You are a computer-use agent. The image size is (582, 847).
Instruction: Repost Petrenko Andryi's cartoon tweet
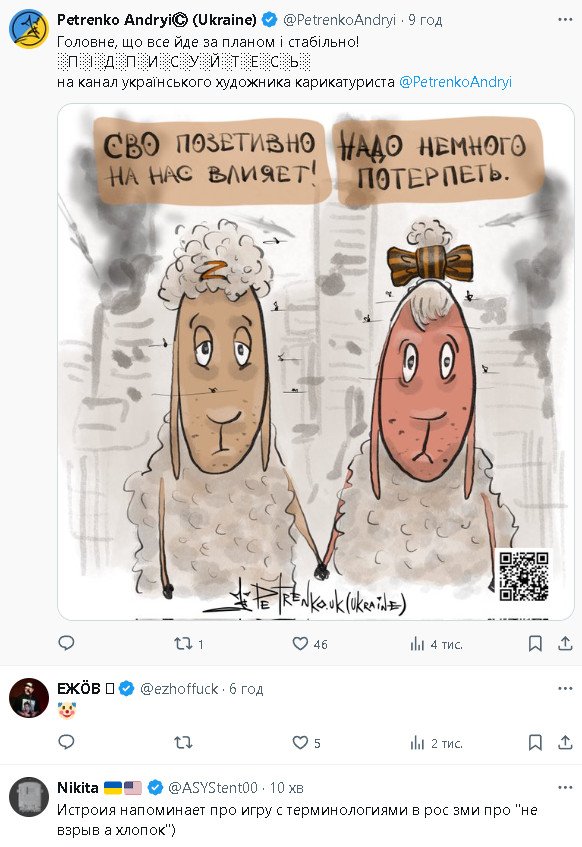tap(188, 643)
